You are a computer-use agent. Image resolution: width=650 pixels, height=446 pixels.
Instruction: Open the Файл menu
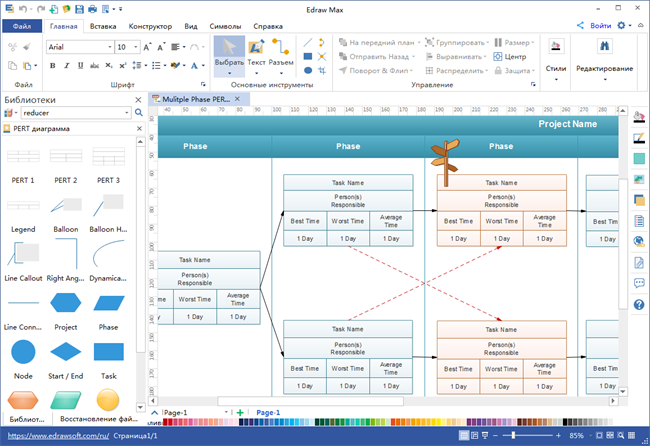tap(22, 24)
